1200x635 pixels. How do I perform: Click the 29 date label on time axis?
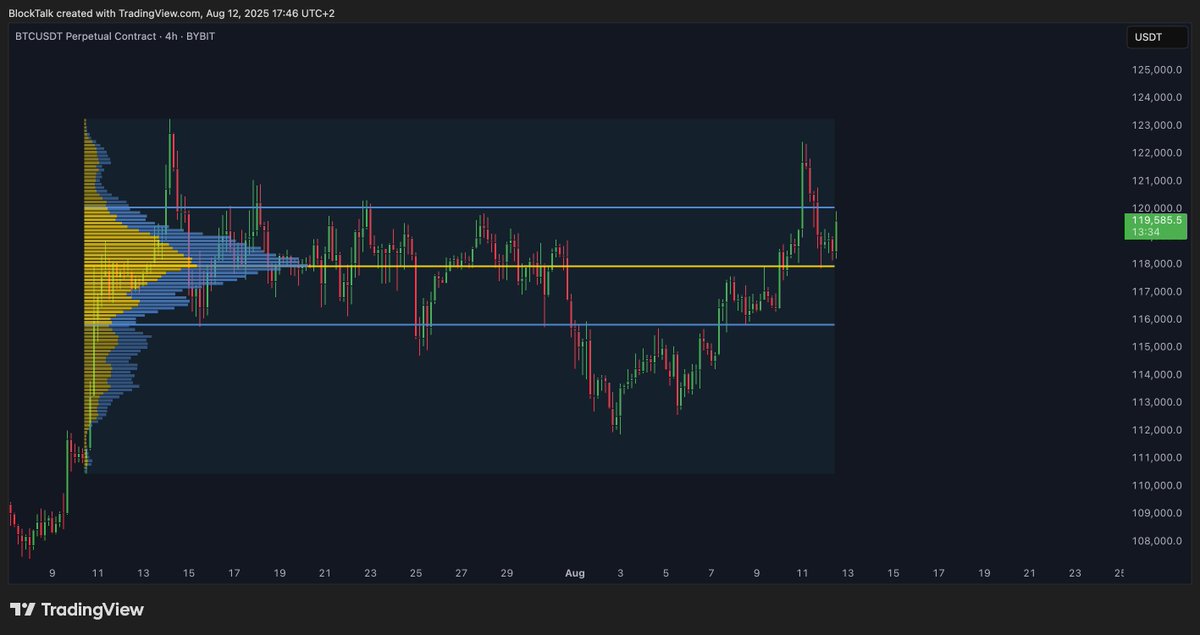(507, 574)
